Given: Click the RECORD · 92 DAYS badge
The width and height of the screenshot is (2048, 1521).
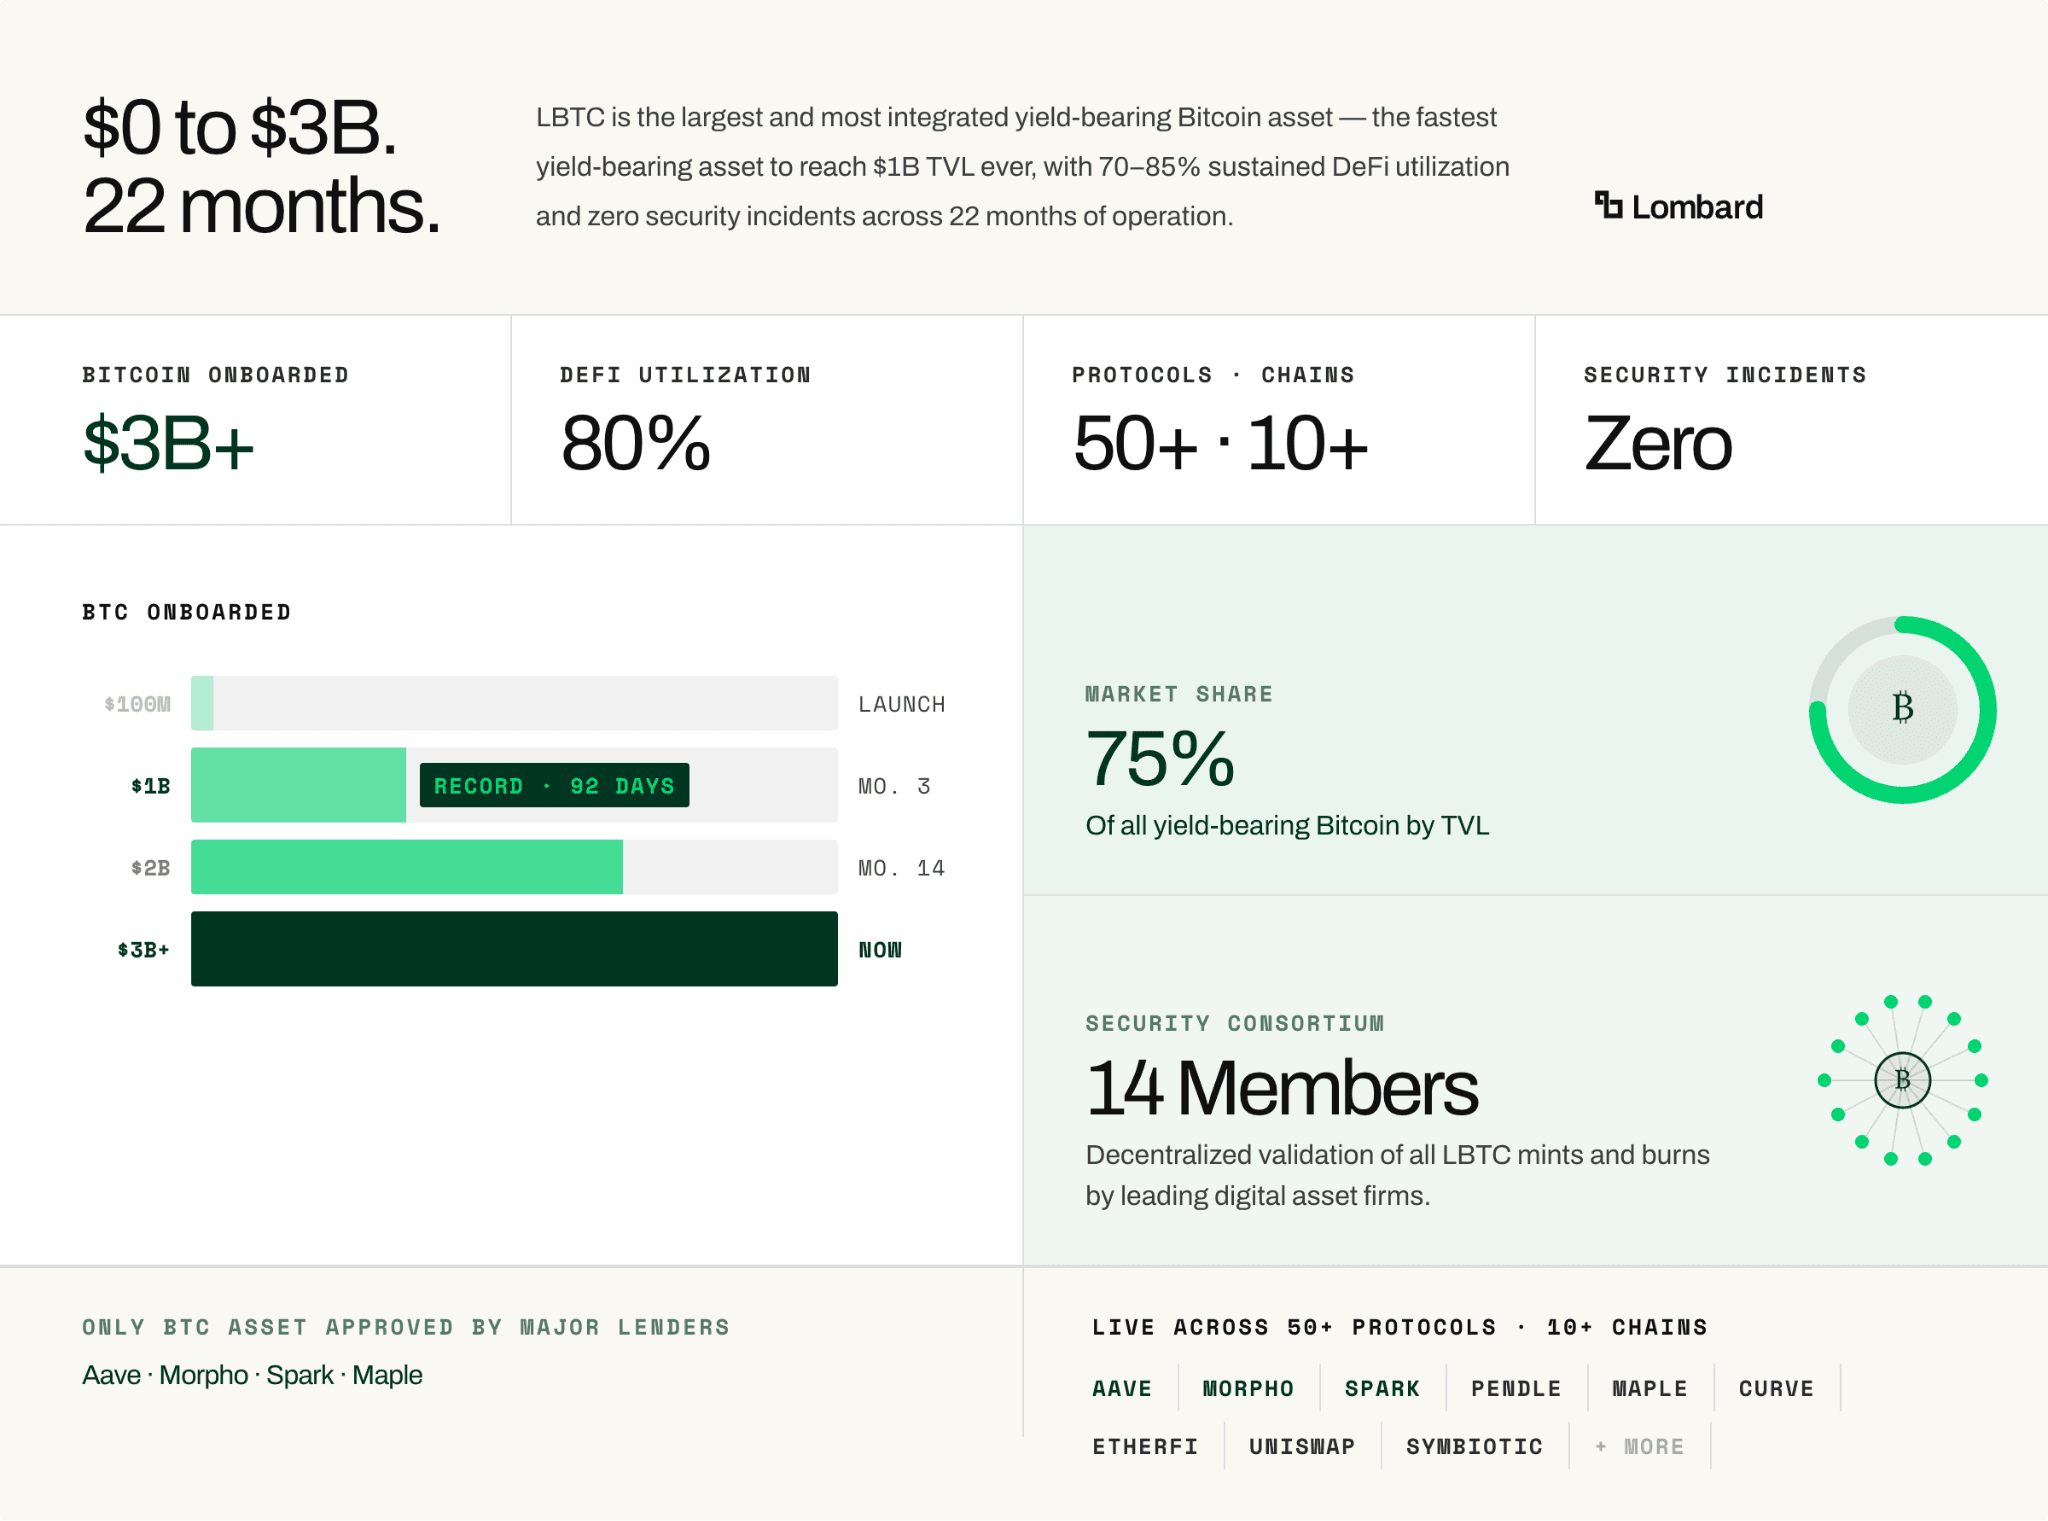Looking at the screenshot, I should [x=554, y=785].
